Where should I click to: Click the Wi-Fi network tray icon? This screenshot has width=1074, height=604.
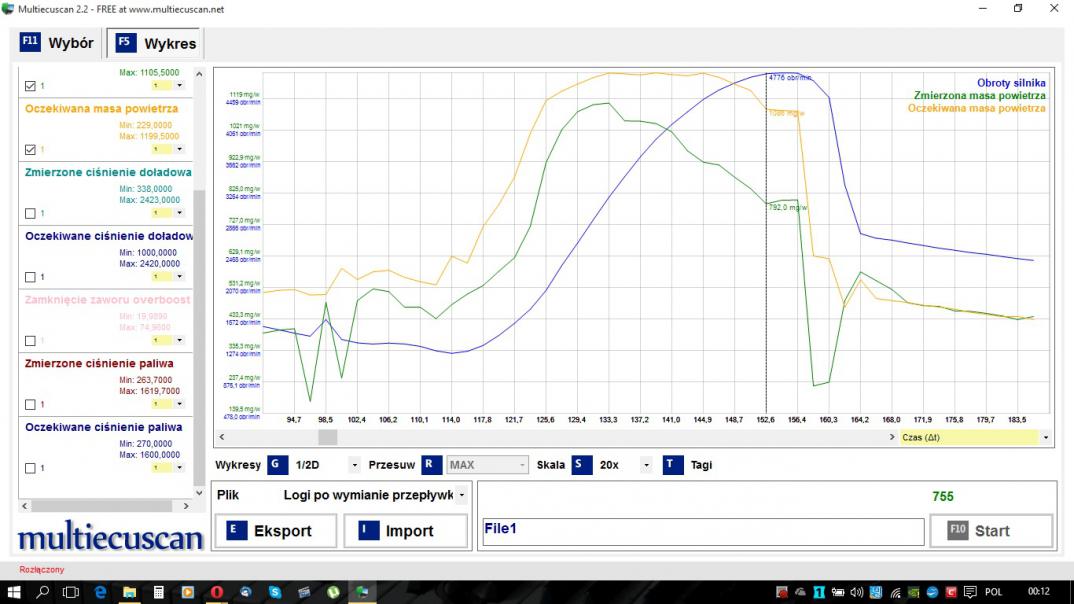[895, 592]
